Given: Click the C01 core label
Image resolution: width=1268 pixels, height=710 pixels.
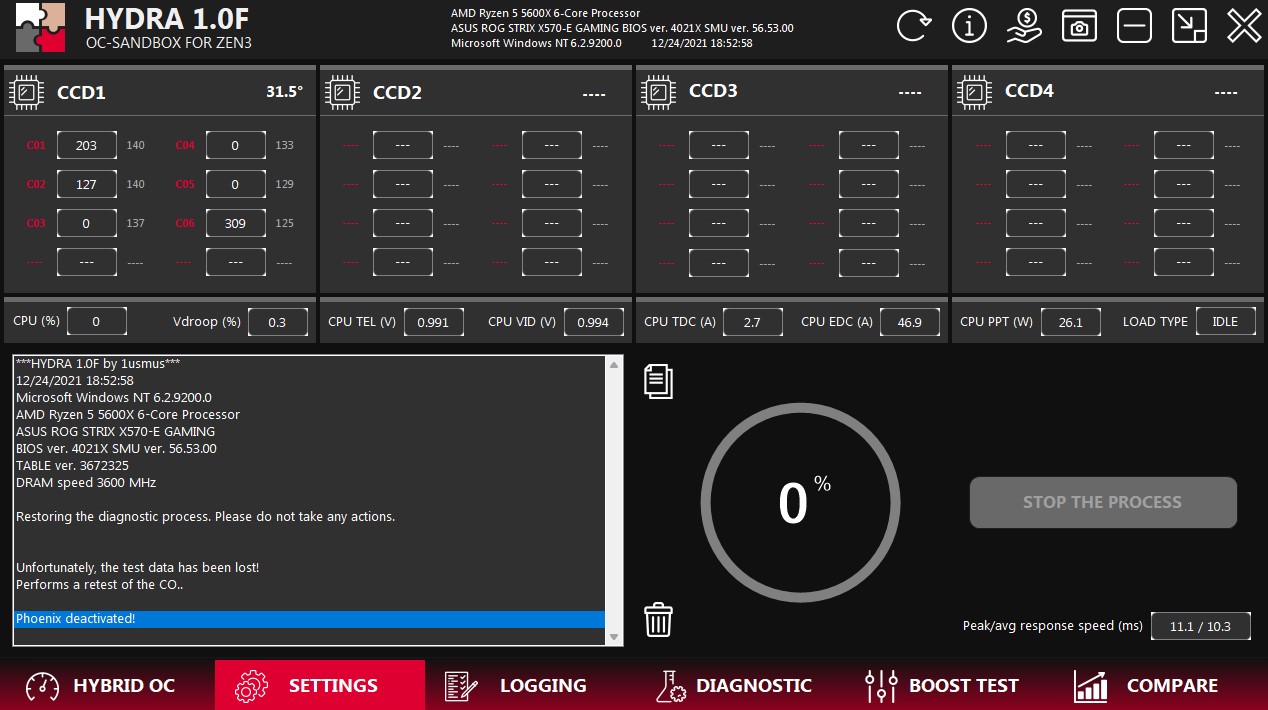Looking at the screenshot, I should 36,145.
